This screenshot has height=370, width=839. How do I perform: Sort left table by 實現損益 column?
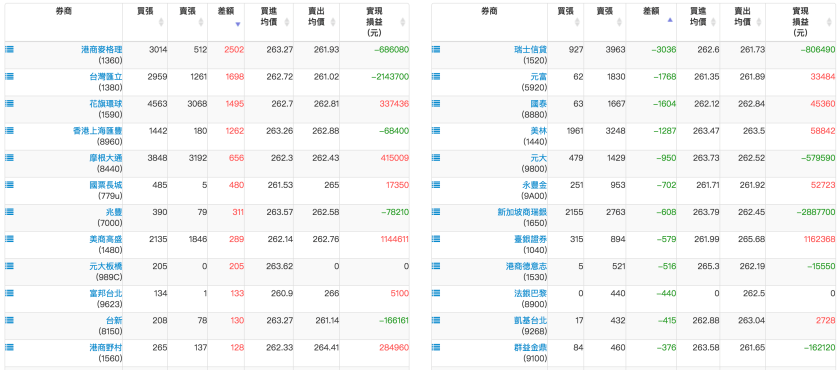pos(402,22)
